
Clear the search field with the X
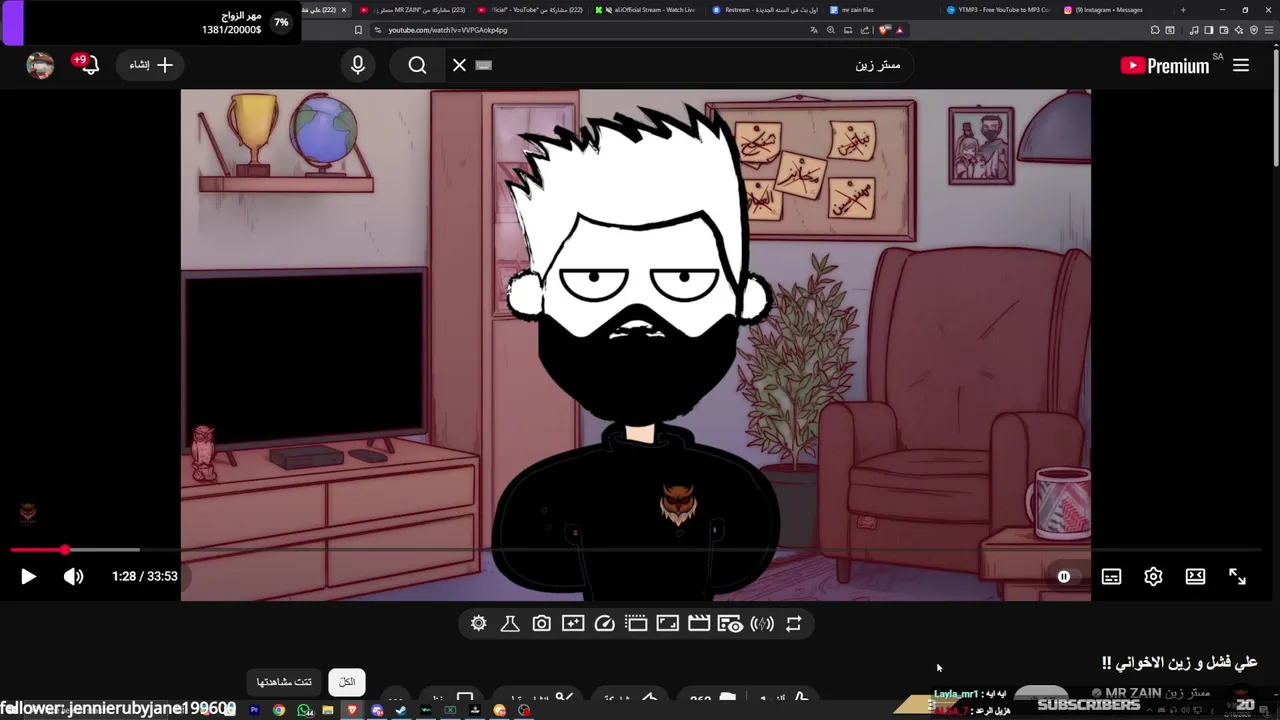[459, 65]
